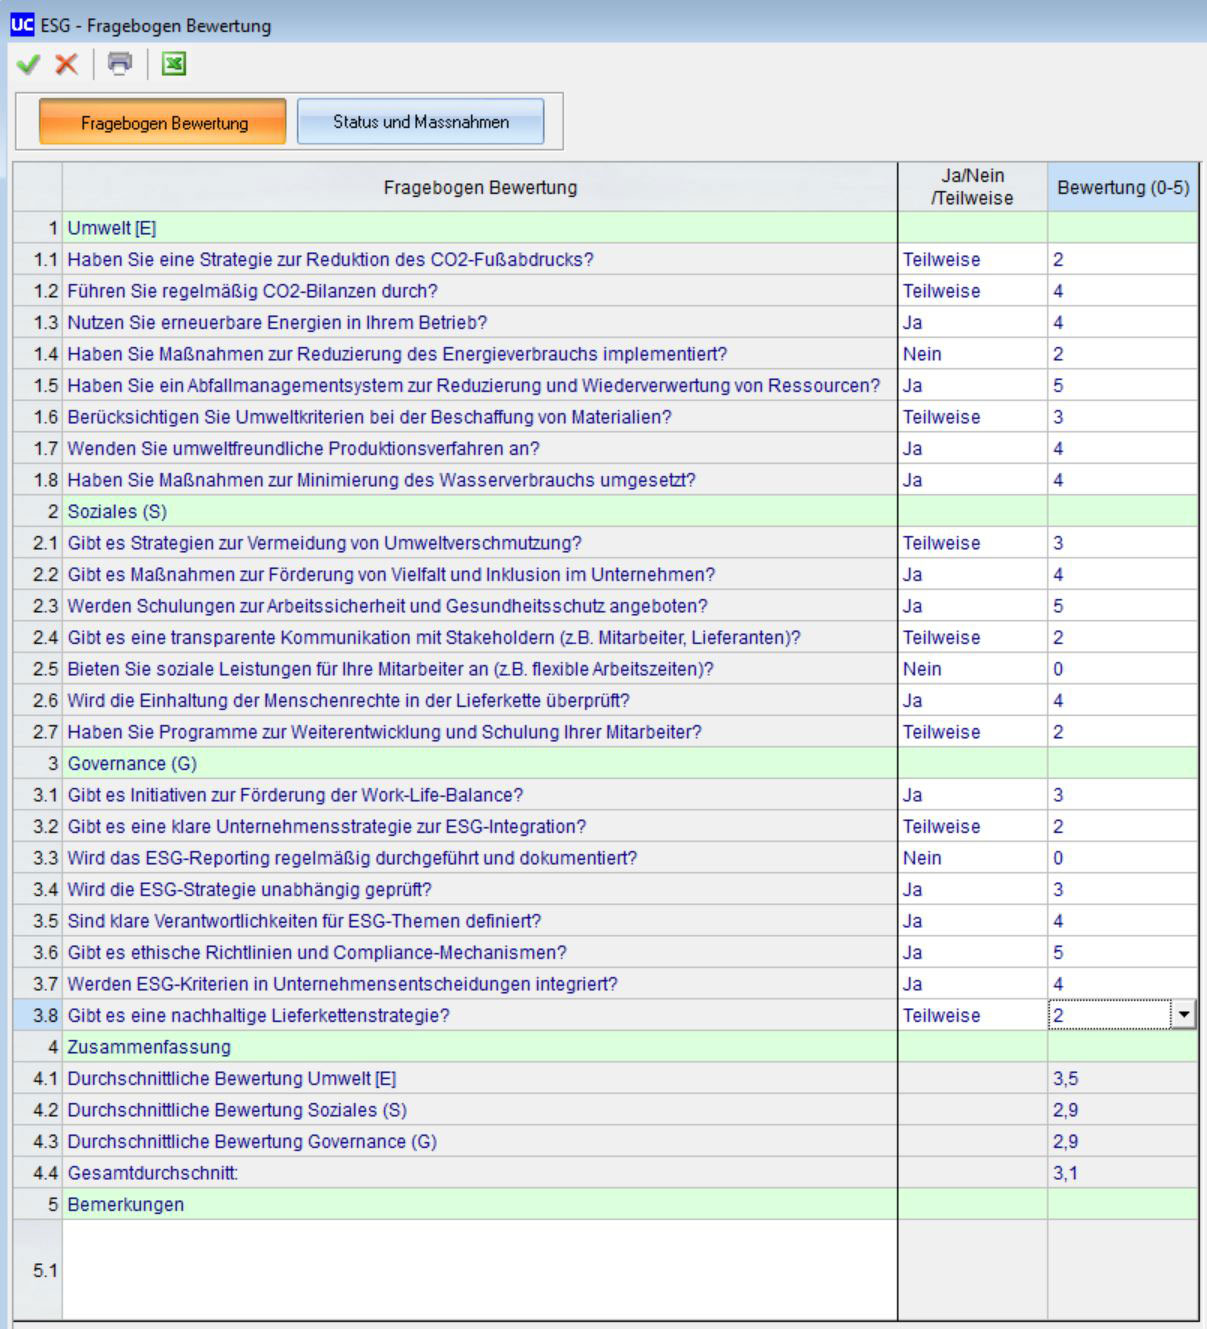This screenshot has width=1207, height=1329.
Task: Click the printer icon in toolbar
Action: [x=120, y=65]
